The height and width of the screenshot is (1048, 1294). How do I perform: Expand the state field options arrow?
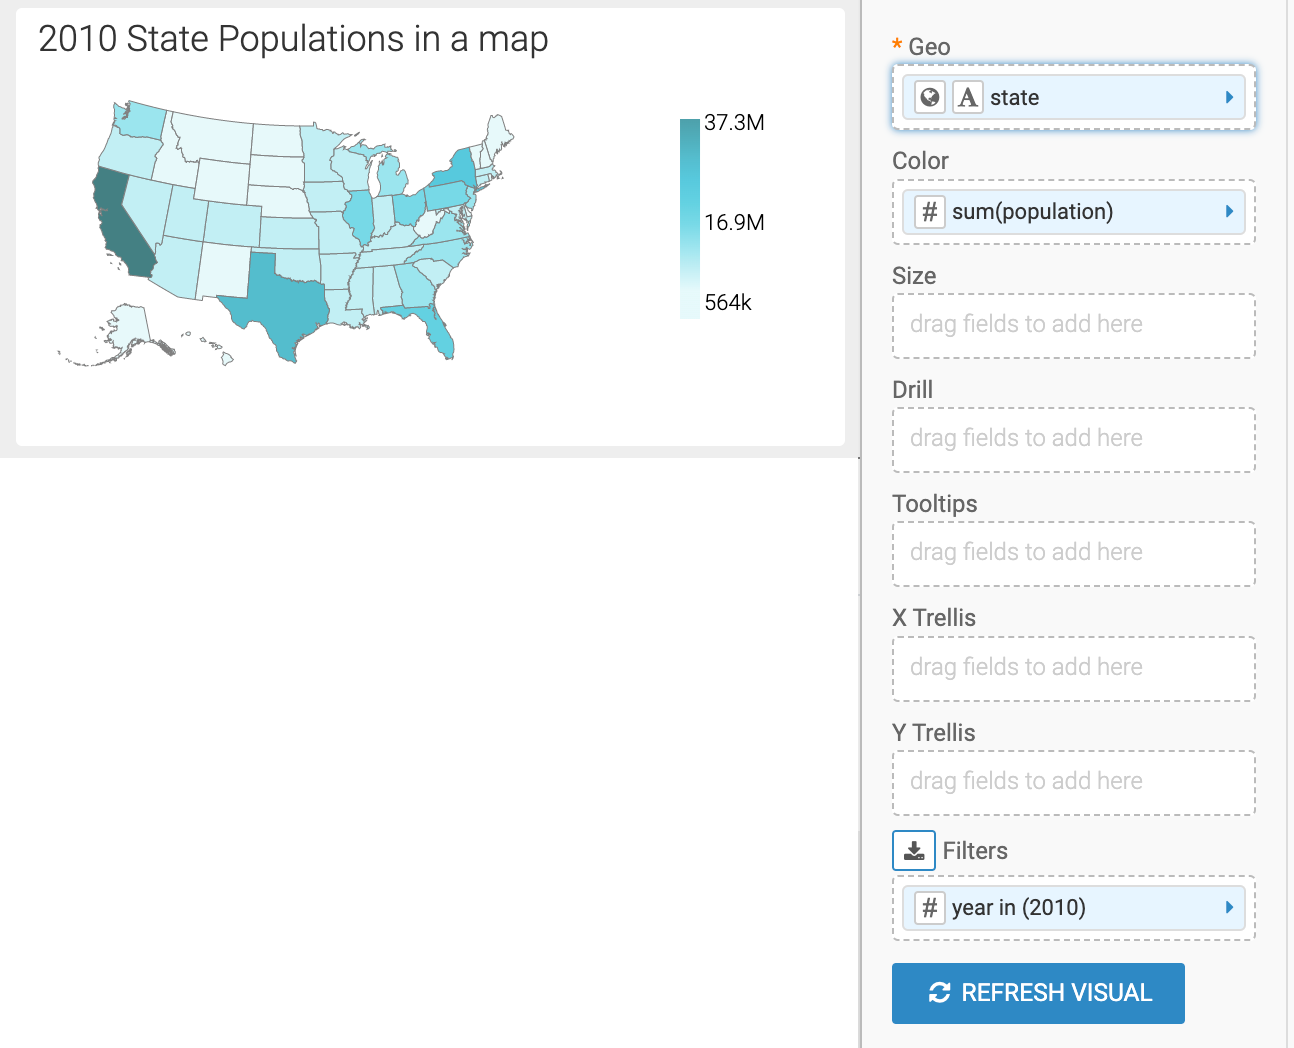[x=1229, y=97]
